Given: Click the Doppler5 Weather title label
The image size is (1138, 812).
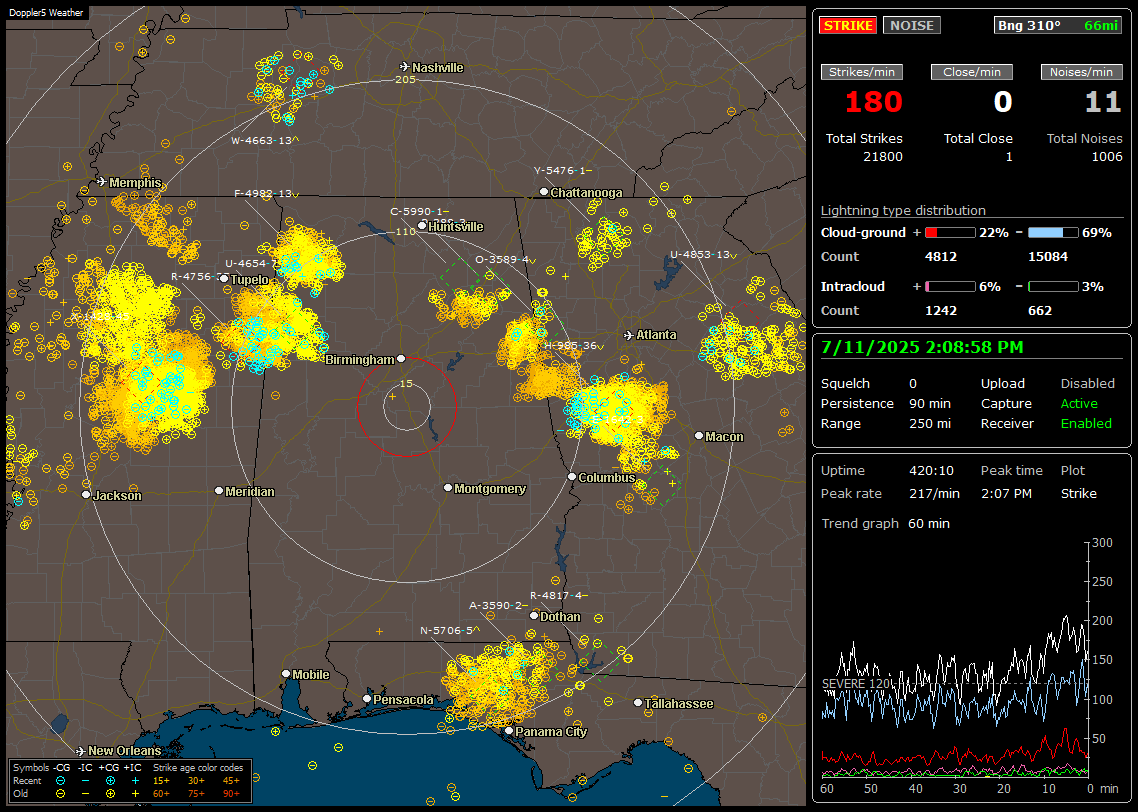Looking at the screenshot, I should [x=46, y=12].
